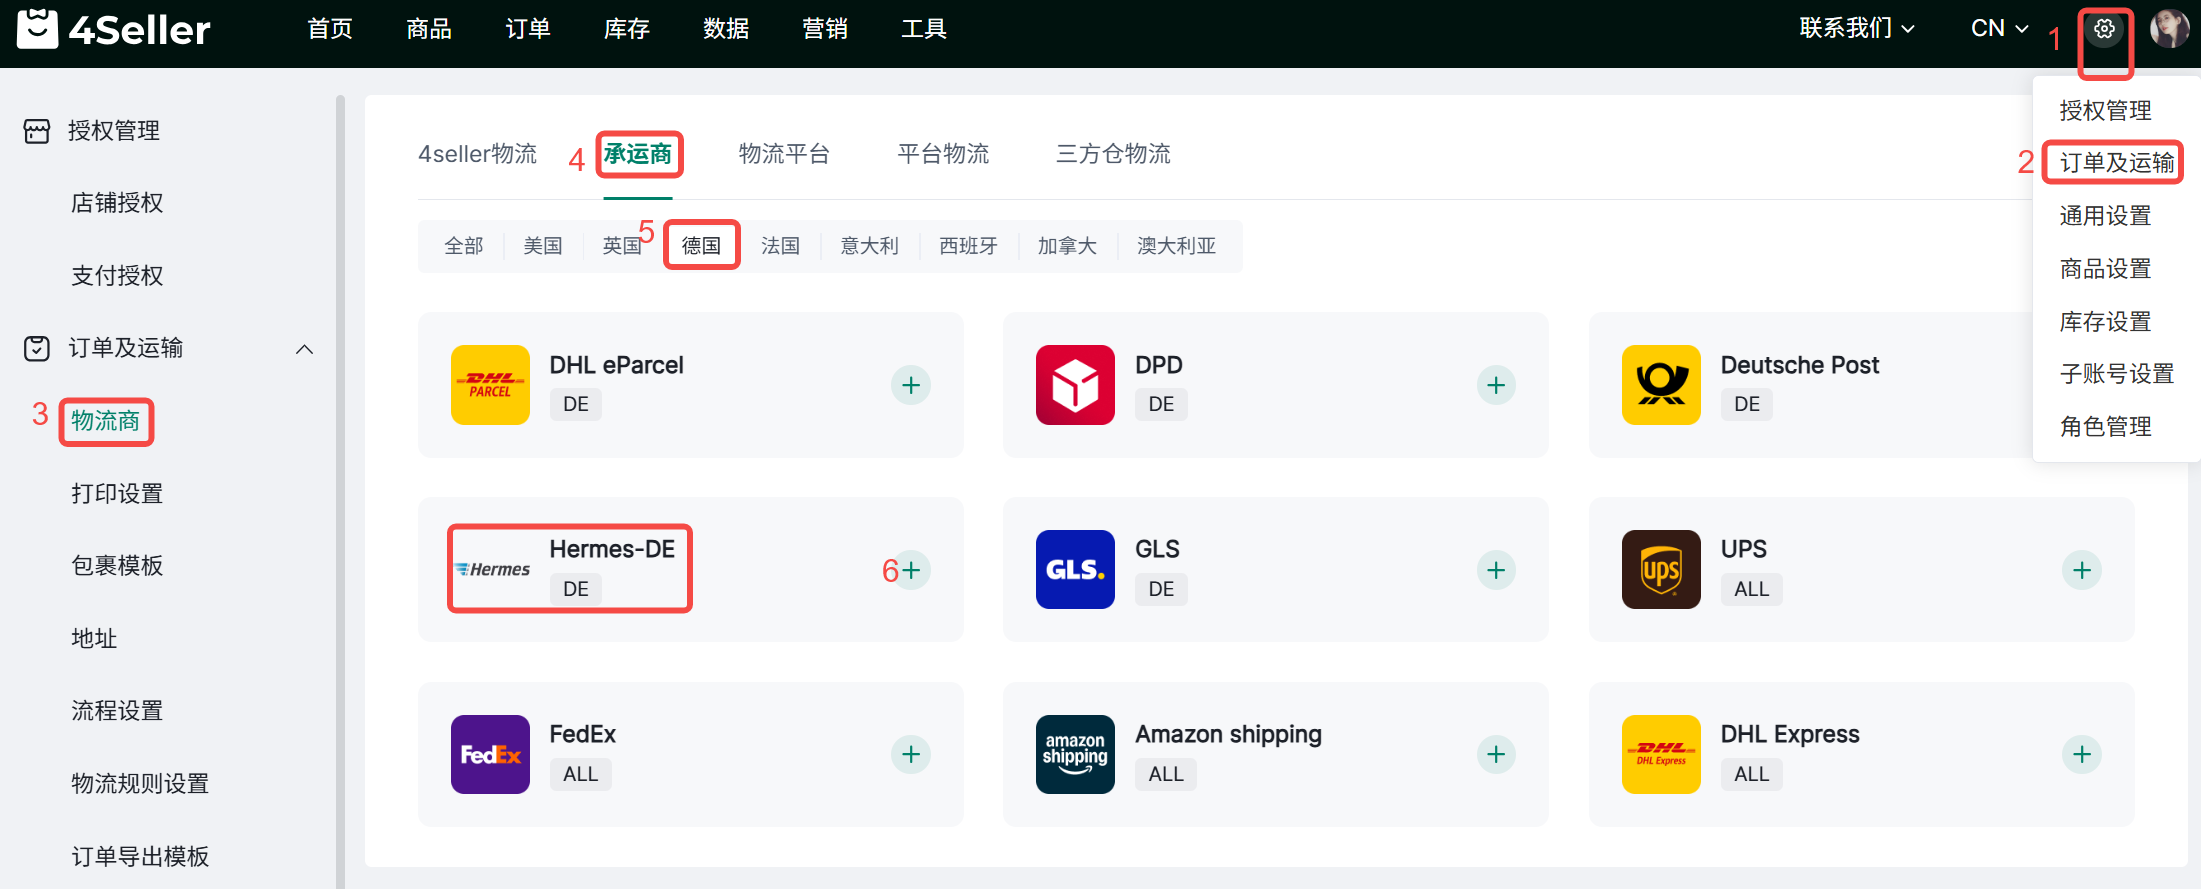Add the Hermes-DE carrier
Screen dimensions: 2201x889
tap(910, 570)
